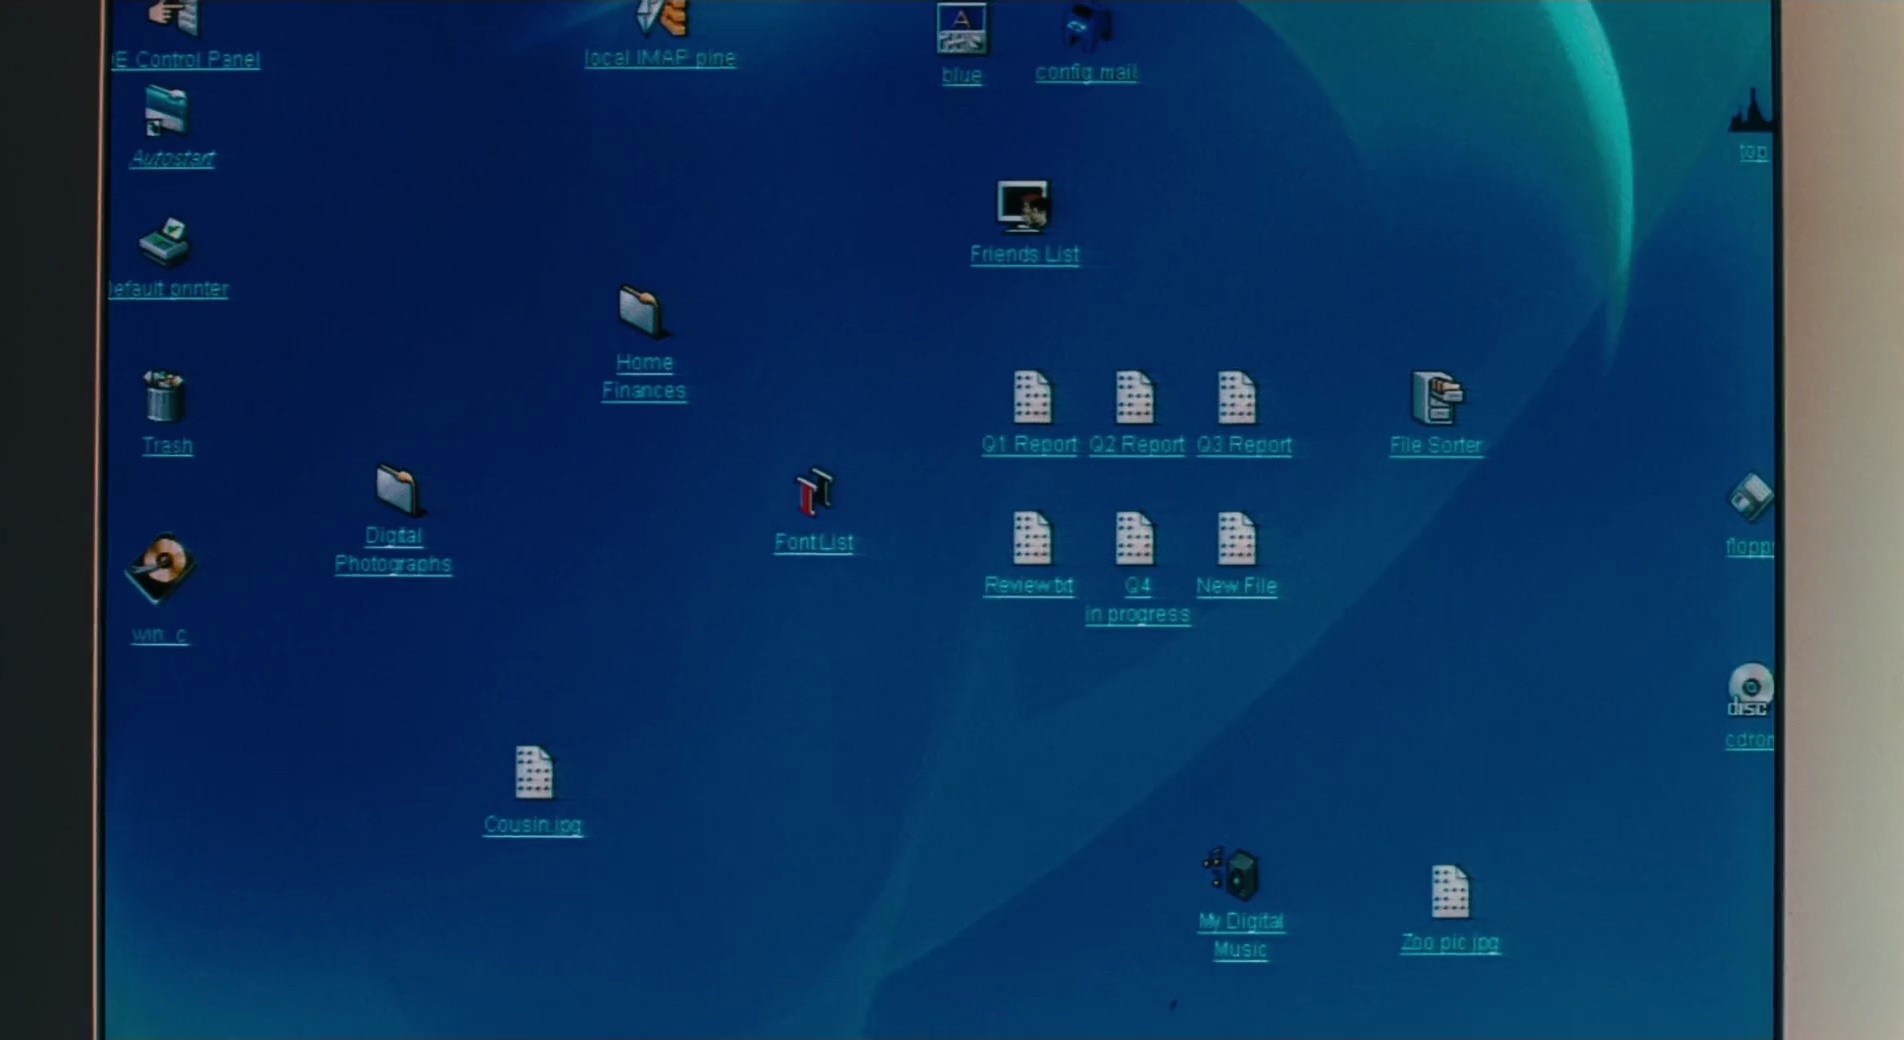Open the Cousin.jpg file icon
This screenshot has width=1904, height=1040.
tap(534, 773)
